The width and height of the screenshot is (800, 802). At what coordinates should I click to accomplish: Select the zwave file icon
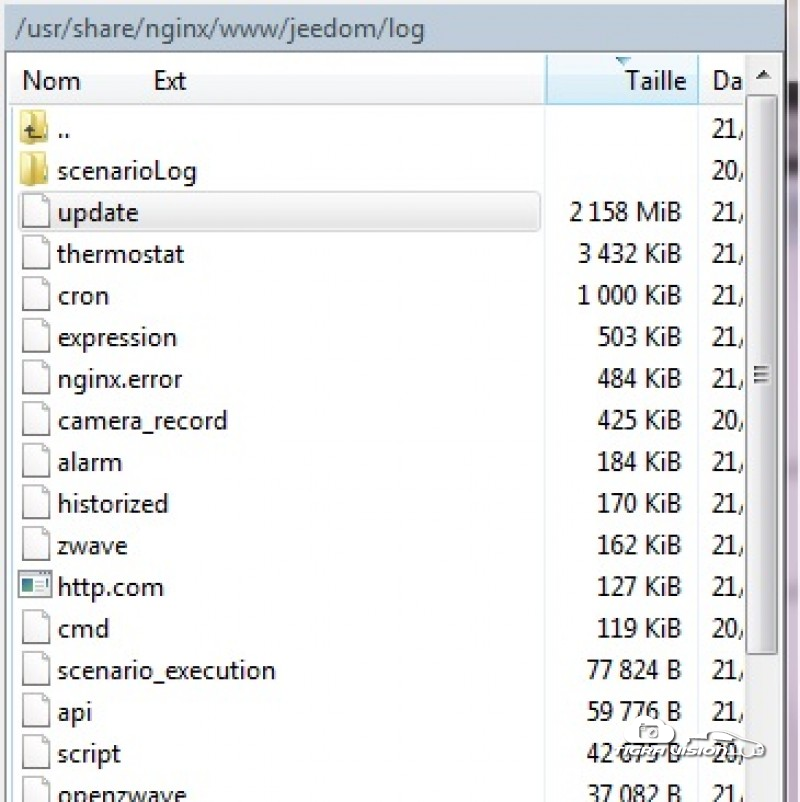tap(36, 546)
